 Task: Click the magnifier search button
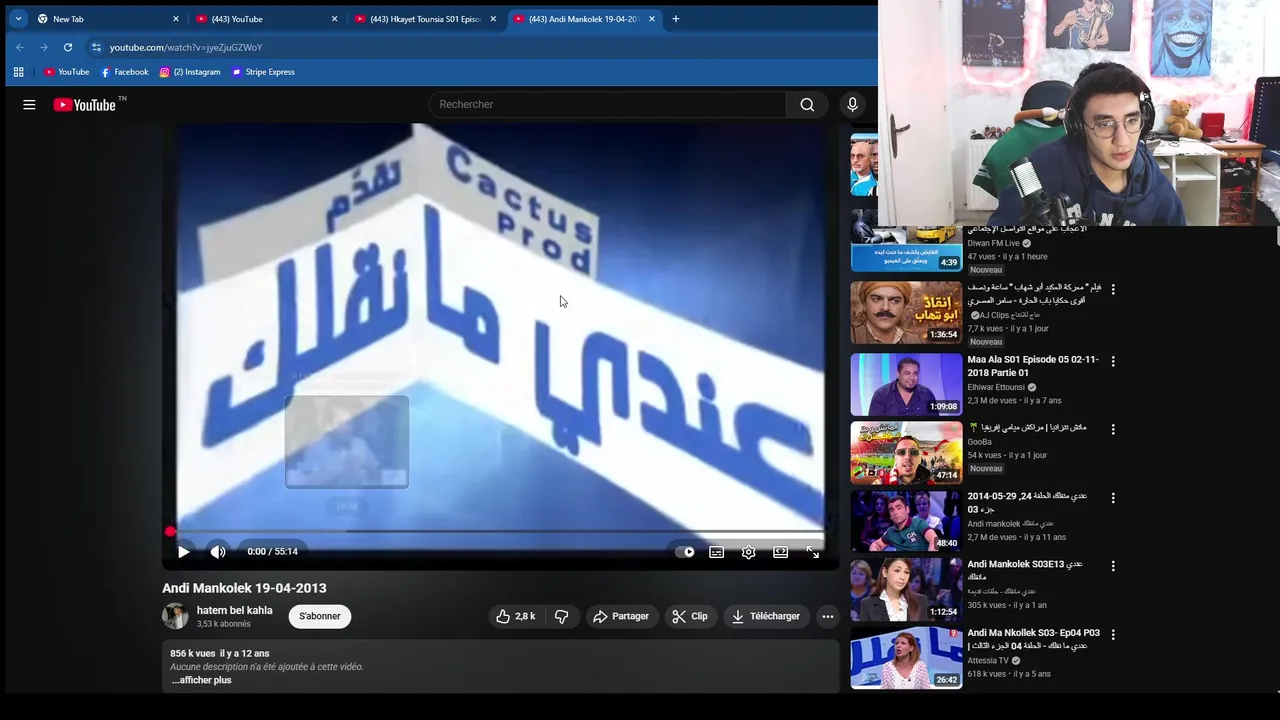(807, 104)
